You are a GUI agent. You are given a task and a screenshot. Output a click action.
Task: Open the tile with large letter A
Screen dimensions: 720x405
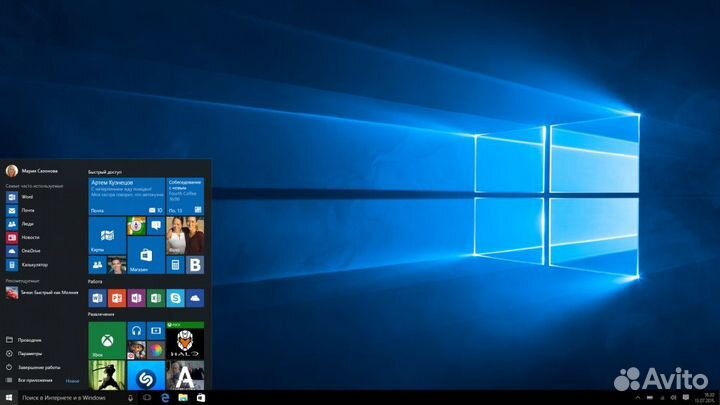point(185,375)
